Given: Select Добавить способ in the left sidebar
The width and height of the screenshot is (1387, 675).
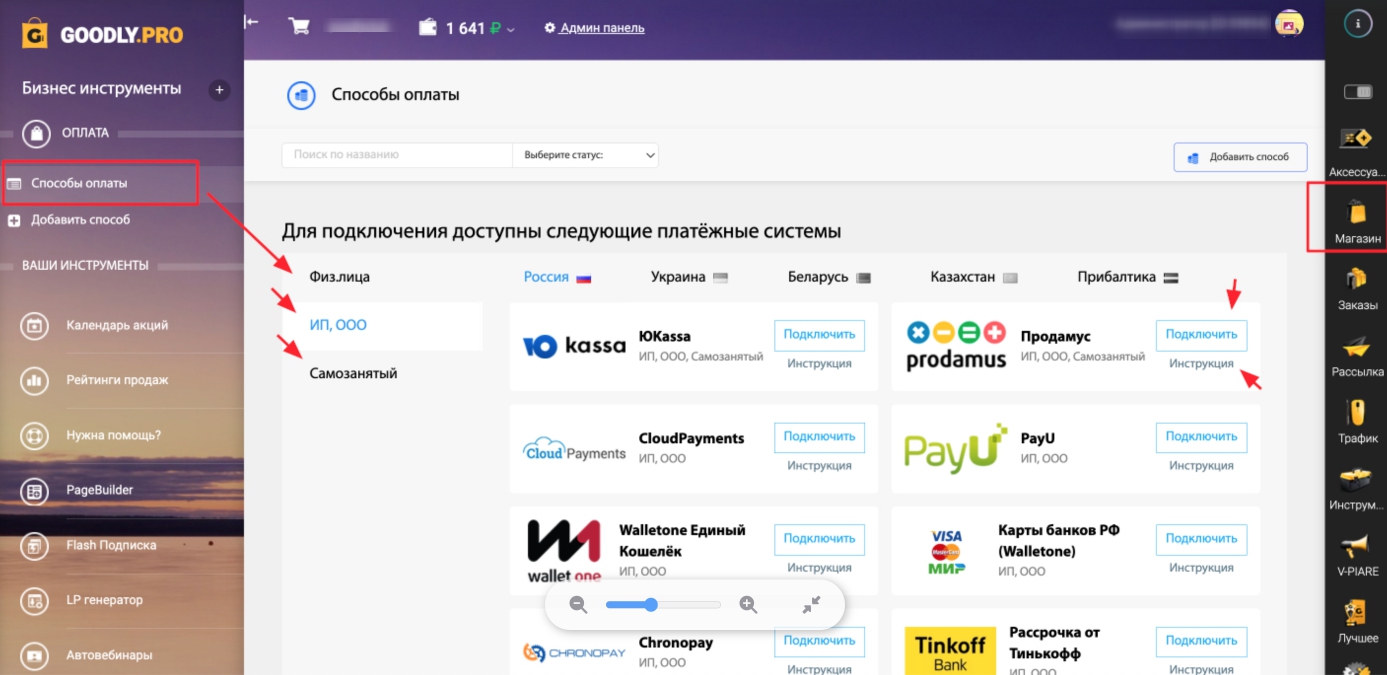Looking at the screenshot, I should (80, 220).
